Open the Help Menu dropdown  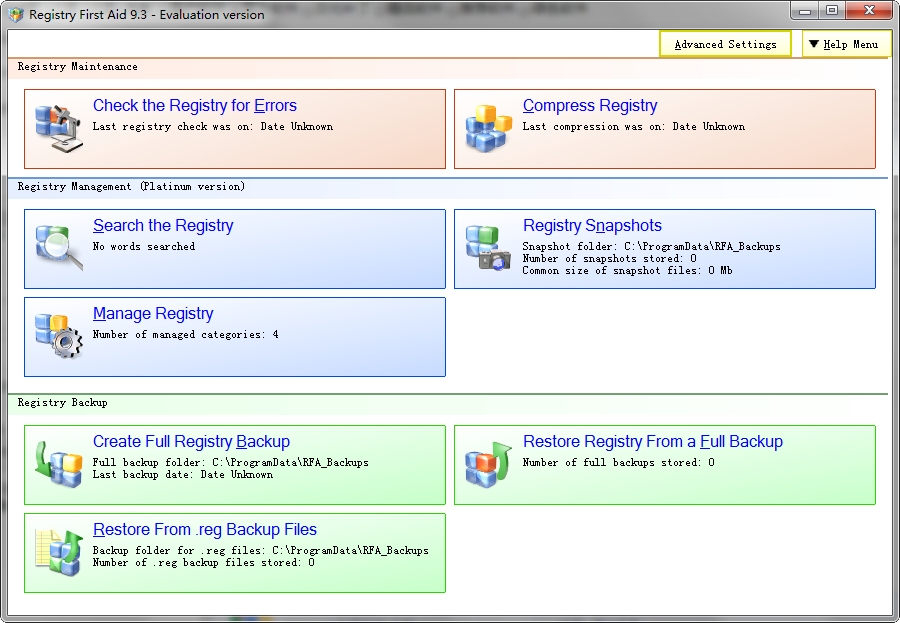[x=846, y=44]
